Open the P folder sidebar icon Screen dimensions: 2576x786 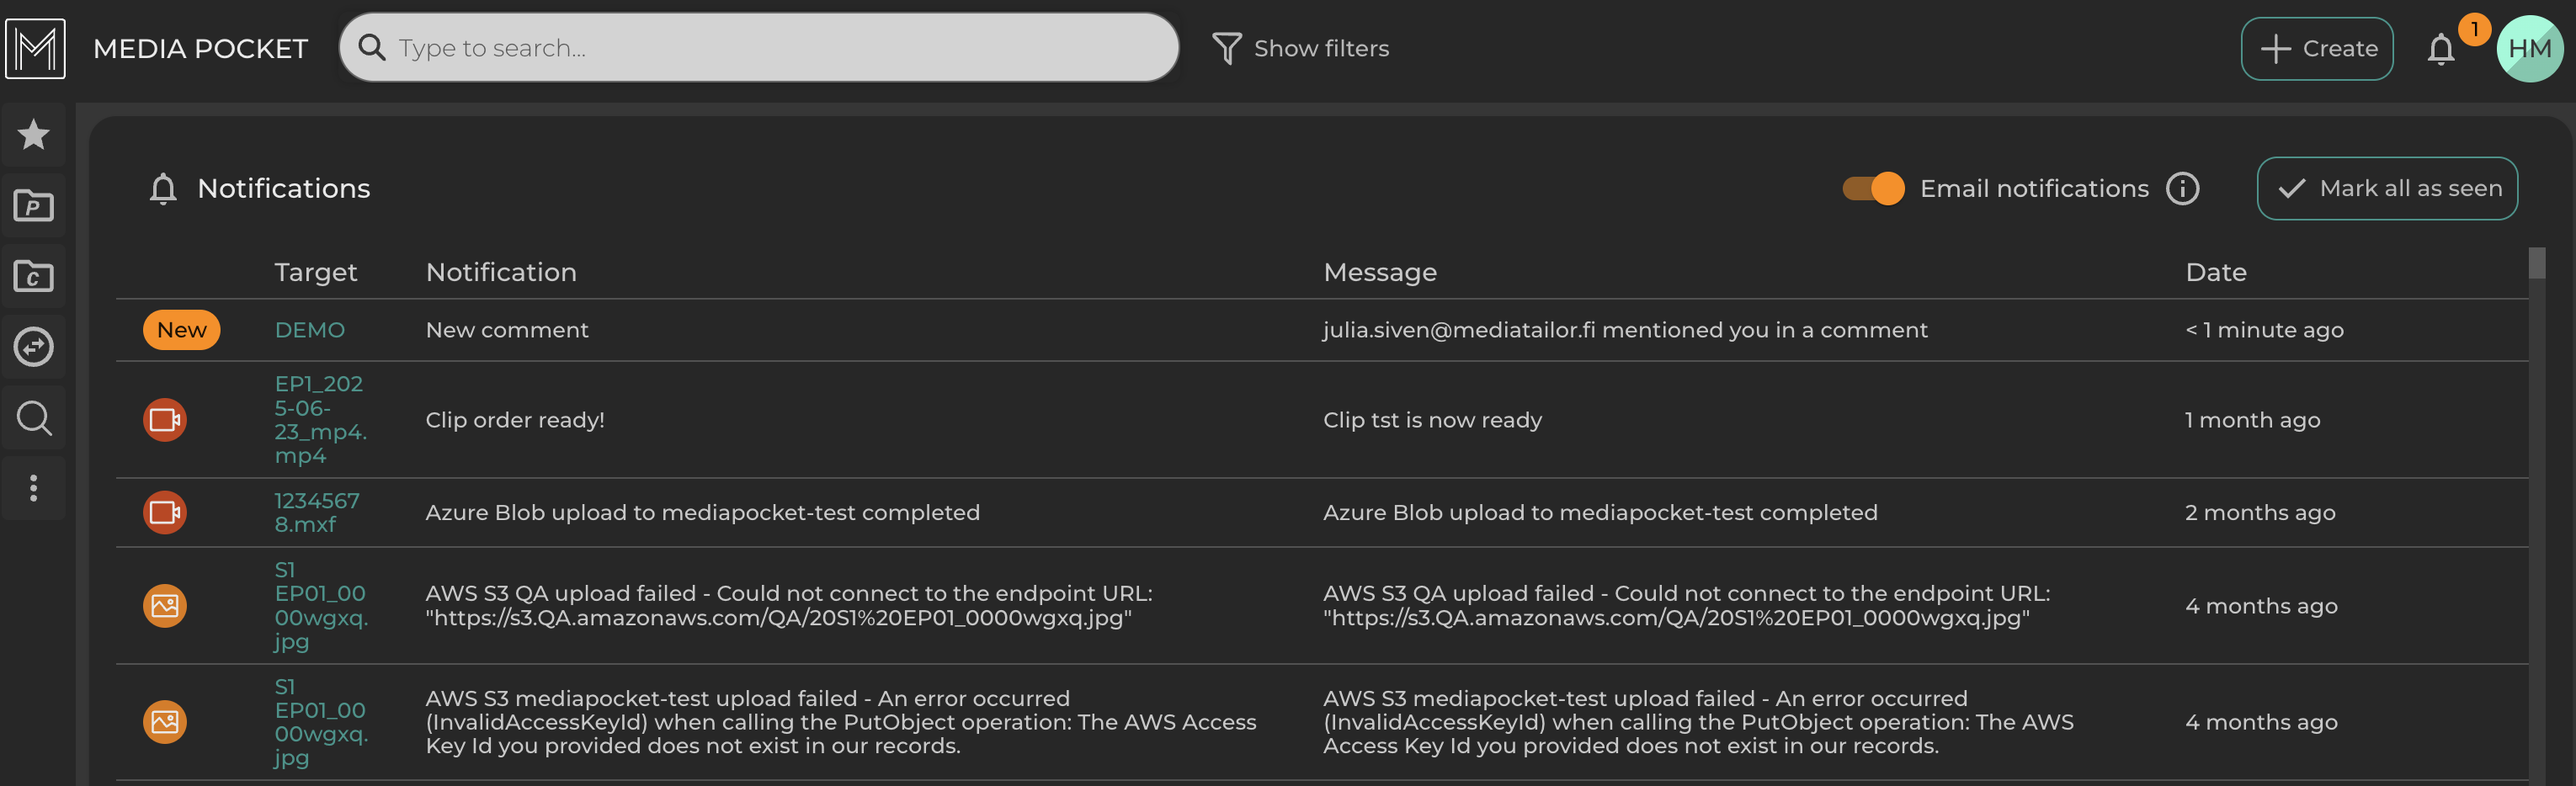(34, 205)
